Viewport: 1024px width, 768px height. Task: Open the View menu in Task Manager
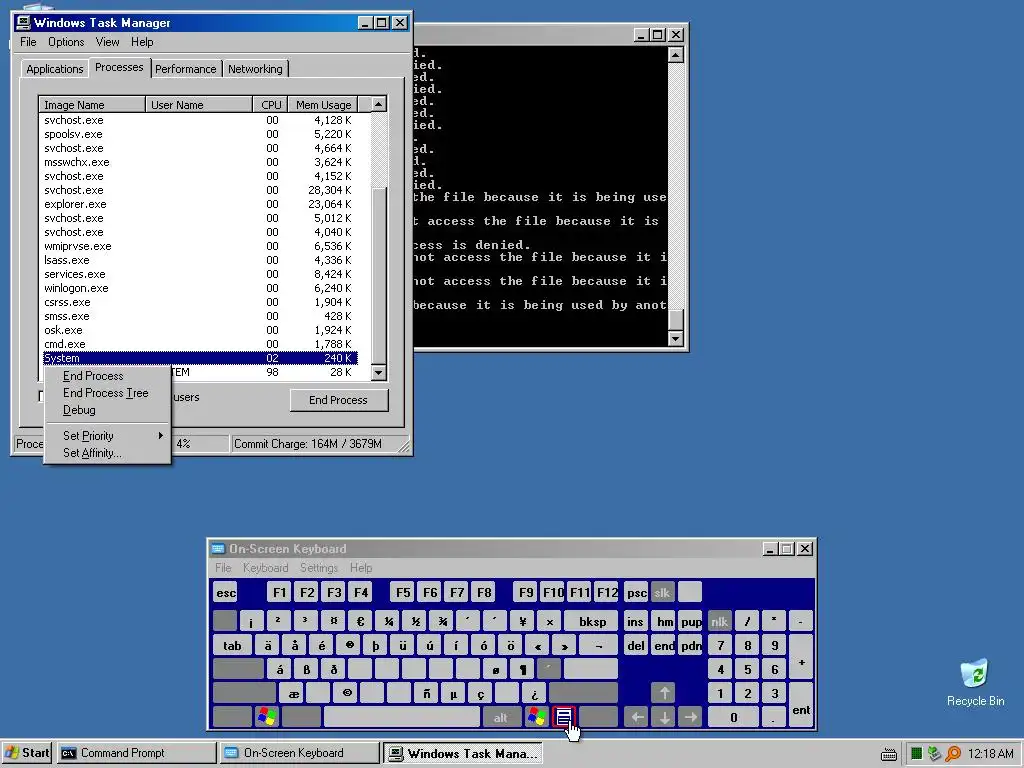107,42
